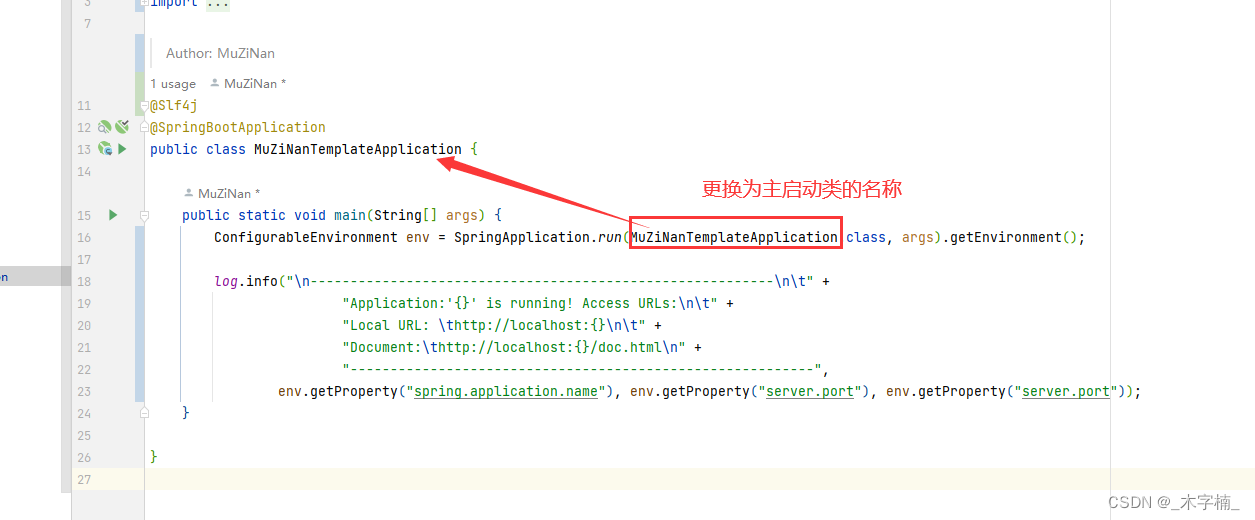Click line number 23 in gutter
1255x520 pixels.
pos(84,391)
